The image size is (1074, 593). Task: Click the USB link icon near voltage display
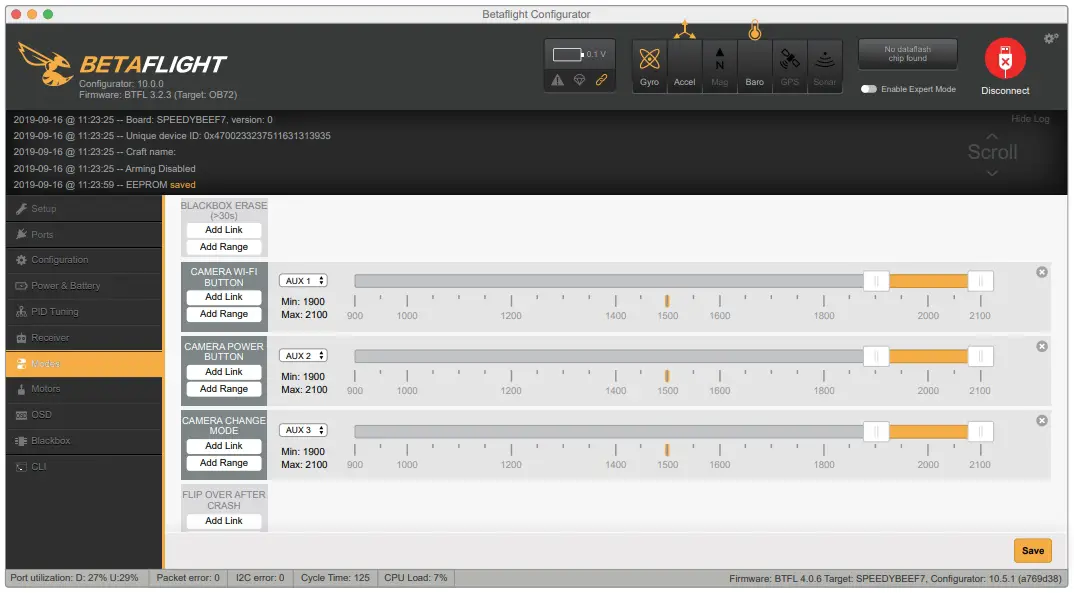tap(601, 79)
